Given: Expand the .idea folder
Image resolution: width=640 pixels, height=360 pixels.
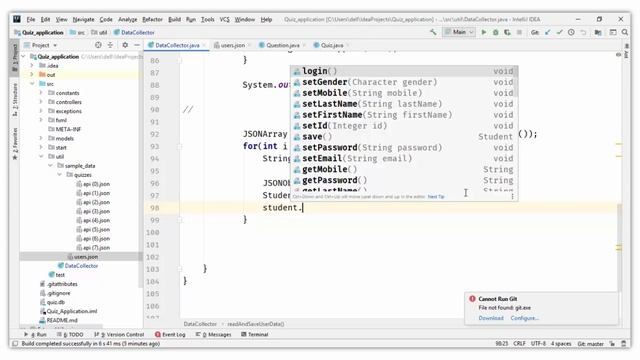Looking at the screenshot, I should click(x=32, y=66).
